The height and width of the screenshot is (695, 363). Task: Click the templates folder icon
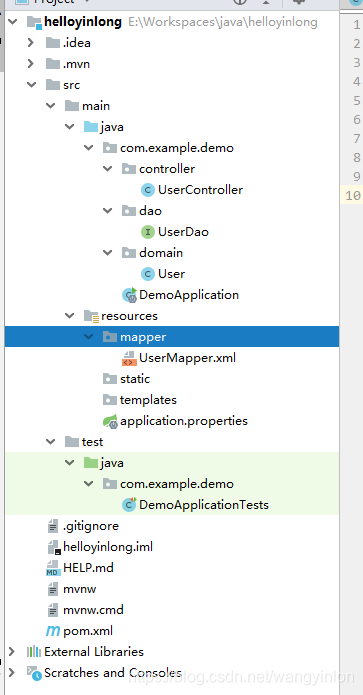109,400
